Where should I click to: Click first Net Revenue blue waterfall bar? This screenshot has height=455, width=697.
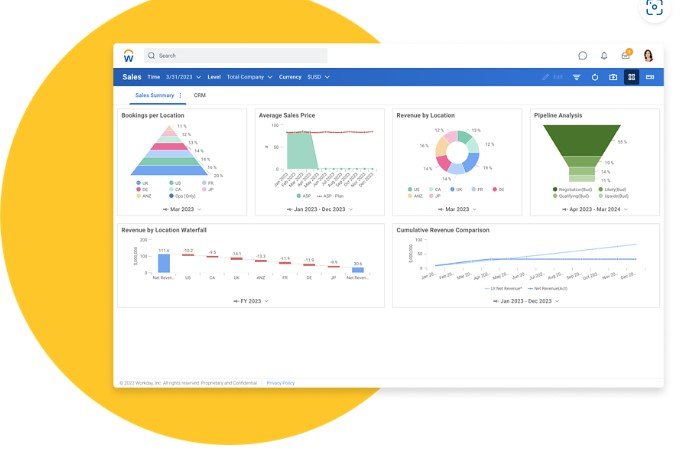(x=164, y=263)
